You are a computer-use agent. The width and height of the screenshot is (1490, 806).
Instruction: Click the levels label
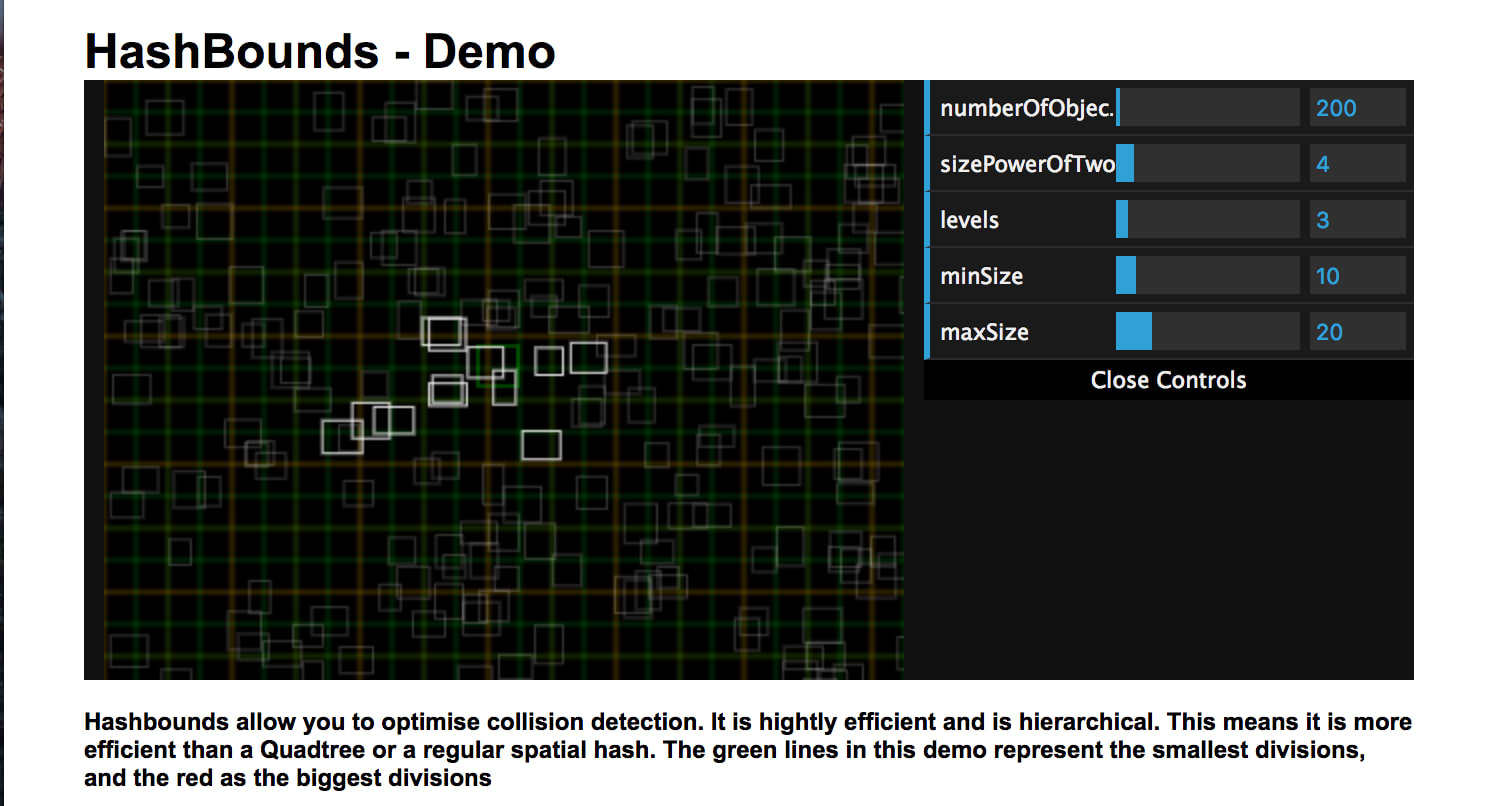click(969, 220)
